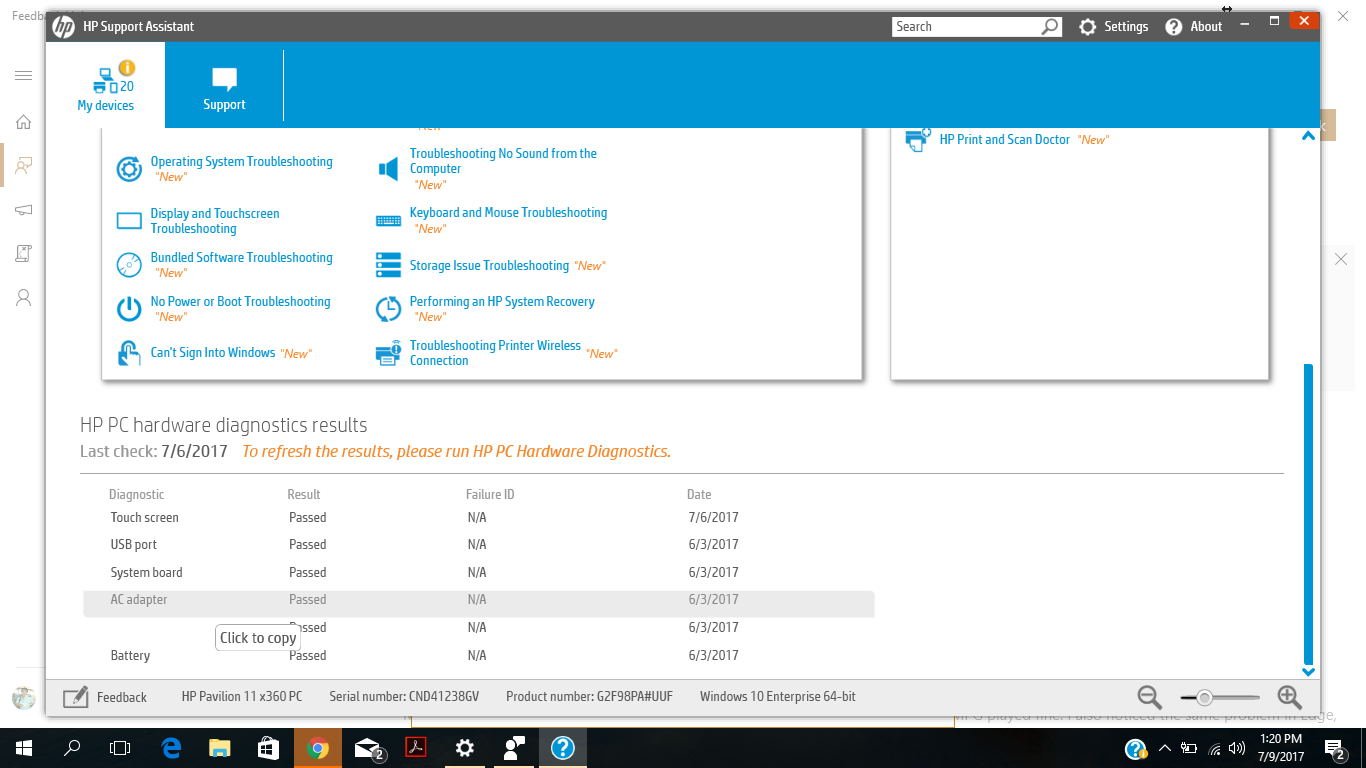Click the About question mark icon
1366x768 pixels.
(x=1172, y=26)
